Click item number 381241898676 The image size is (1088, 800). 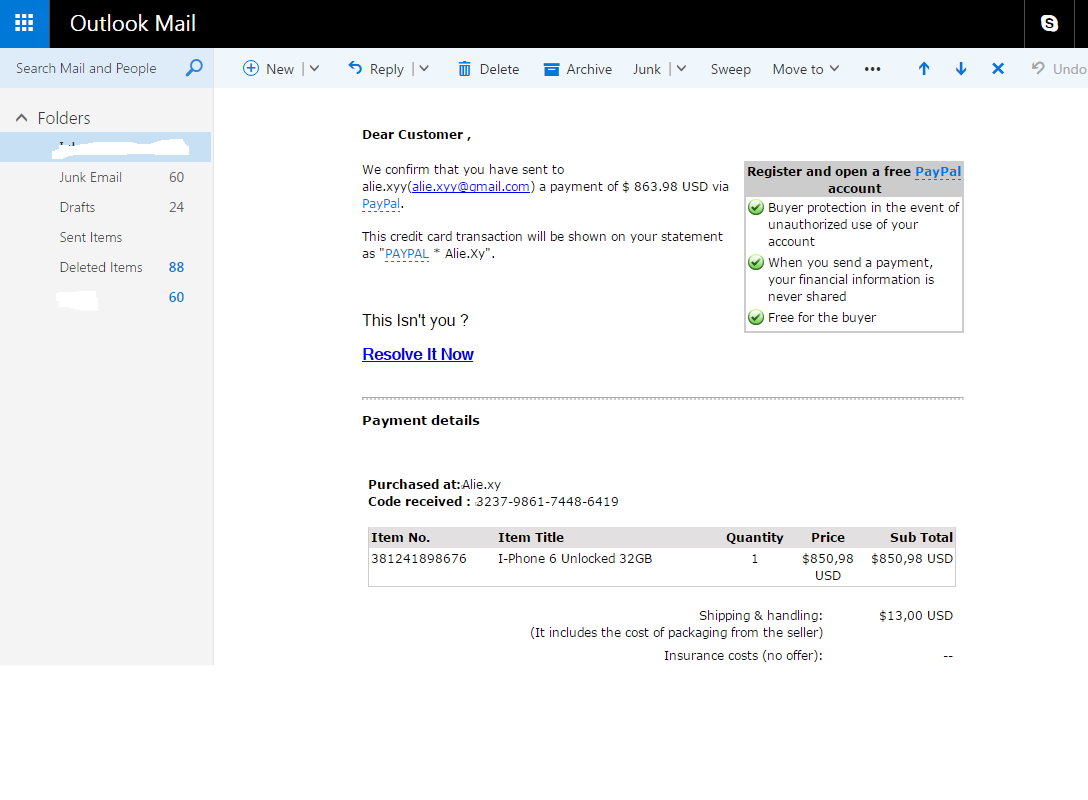coord(418,559)
